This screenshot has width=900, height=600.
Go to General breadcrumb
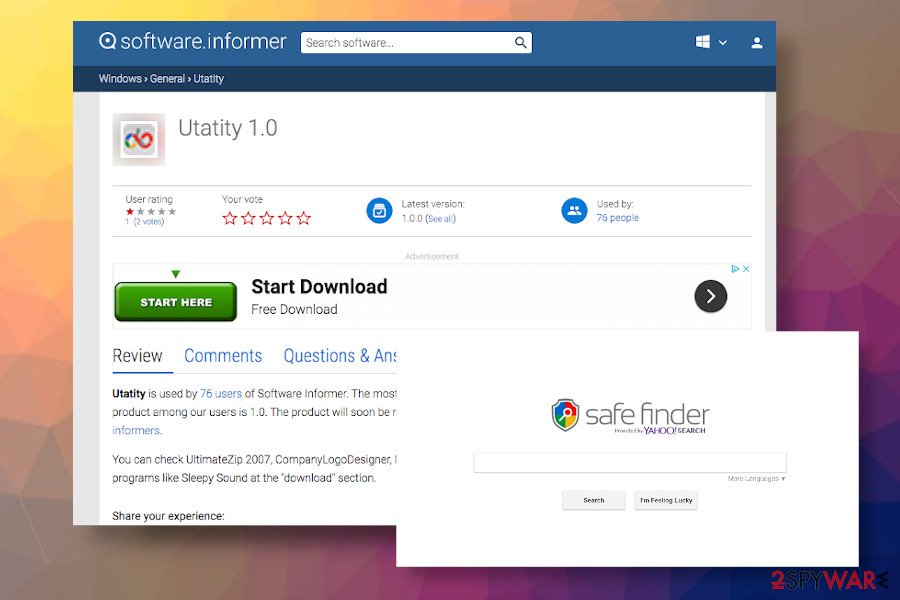(x=167, y=79)
